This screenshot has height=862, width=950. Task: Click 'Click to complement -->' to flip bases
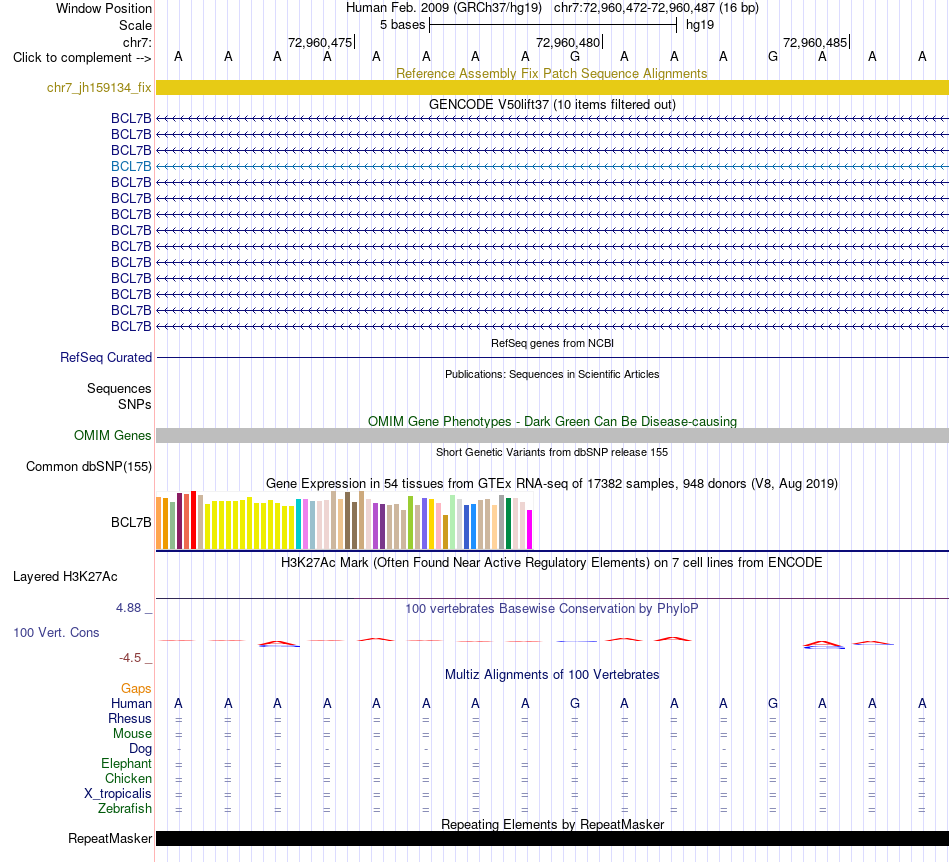[x=82, y=58]
